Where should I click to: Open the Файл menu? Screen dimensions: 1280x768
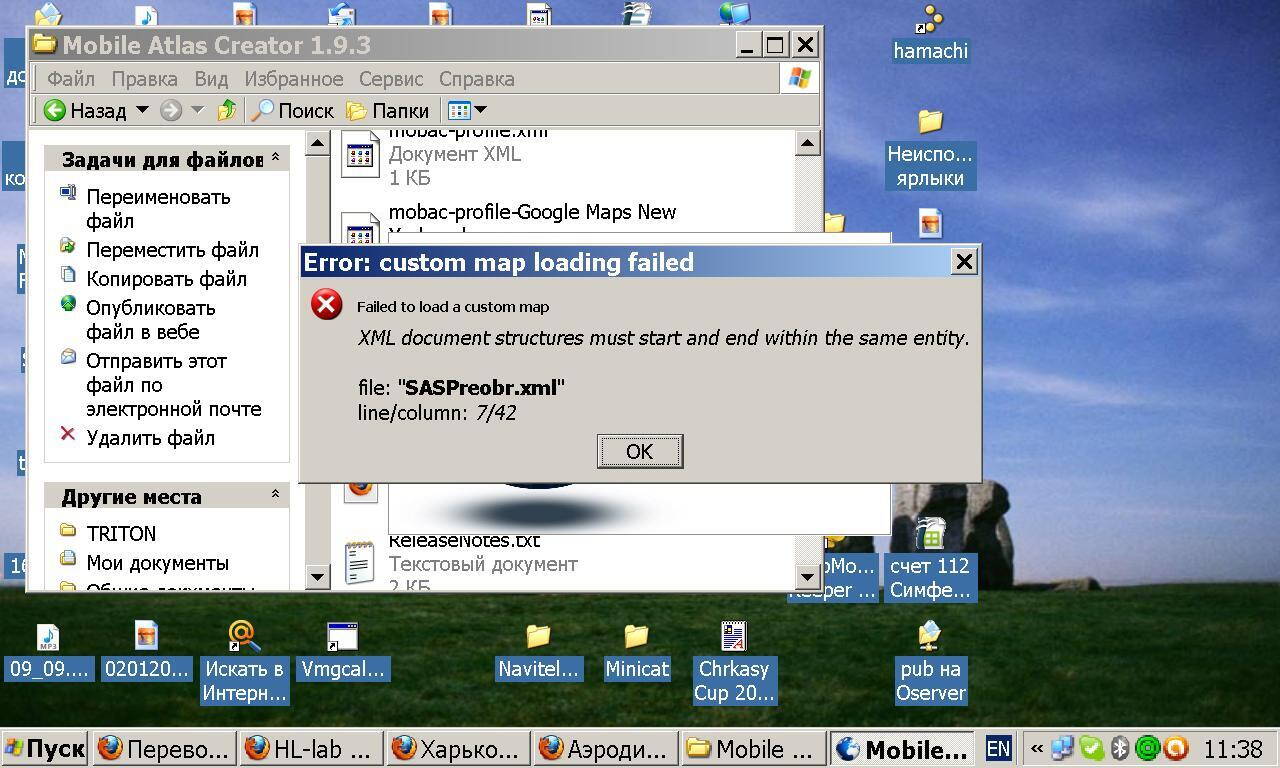[70, 78]
